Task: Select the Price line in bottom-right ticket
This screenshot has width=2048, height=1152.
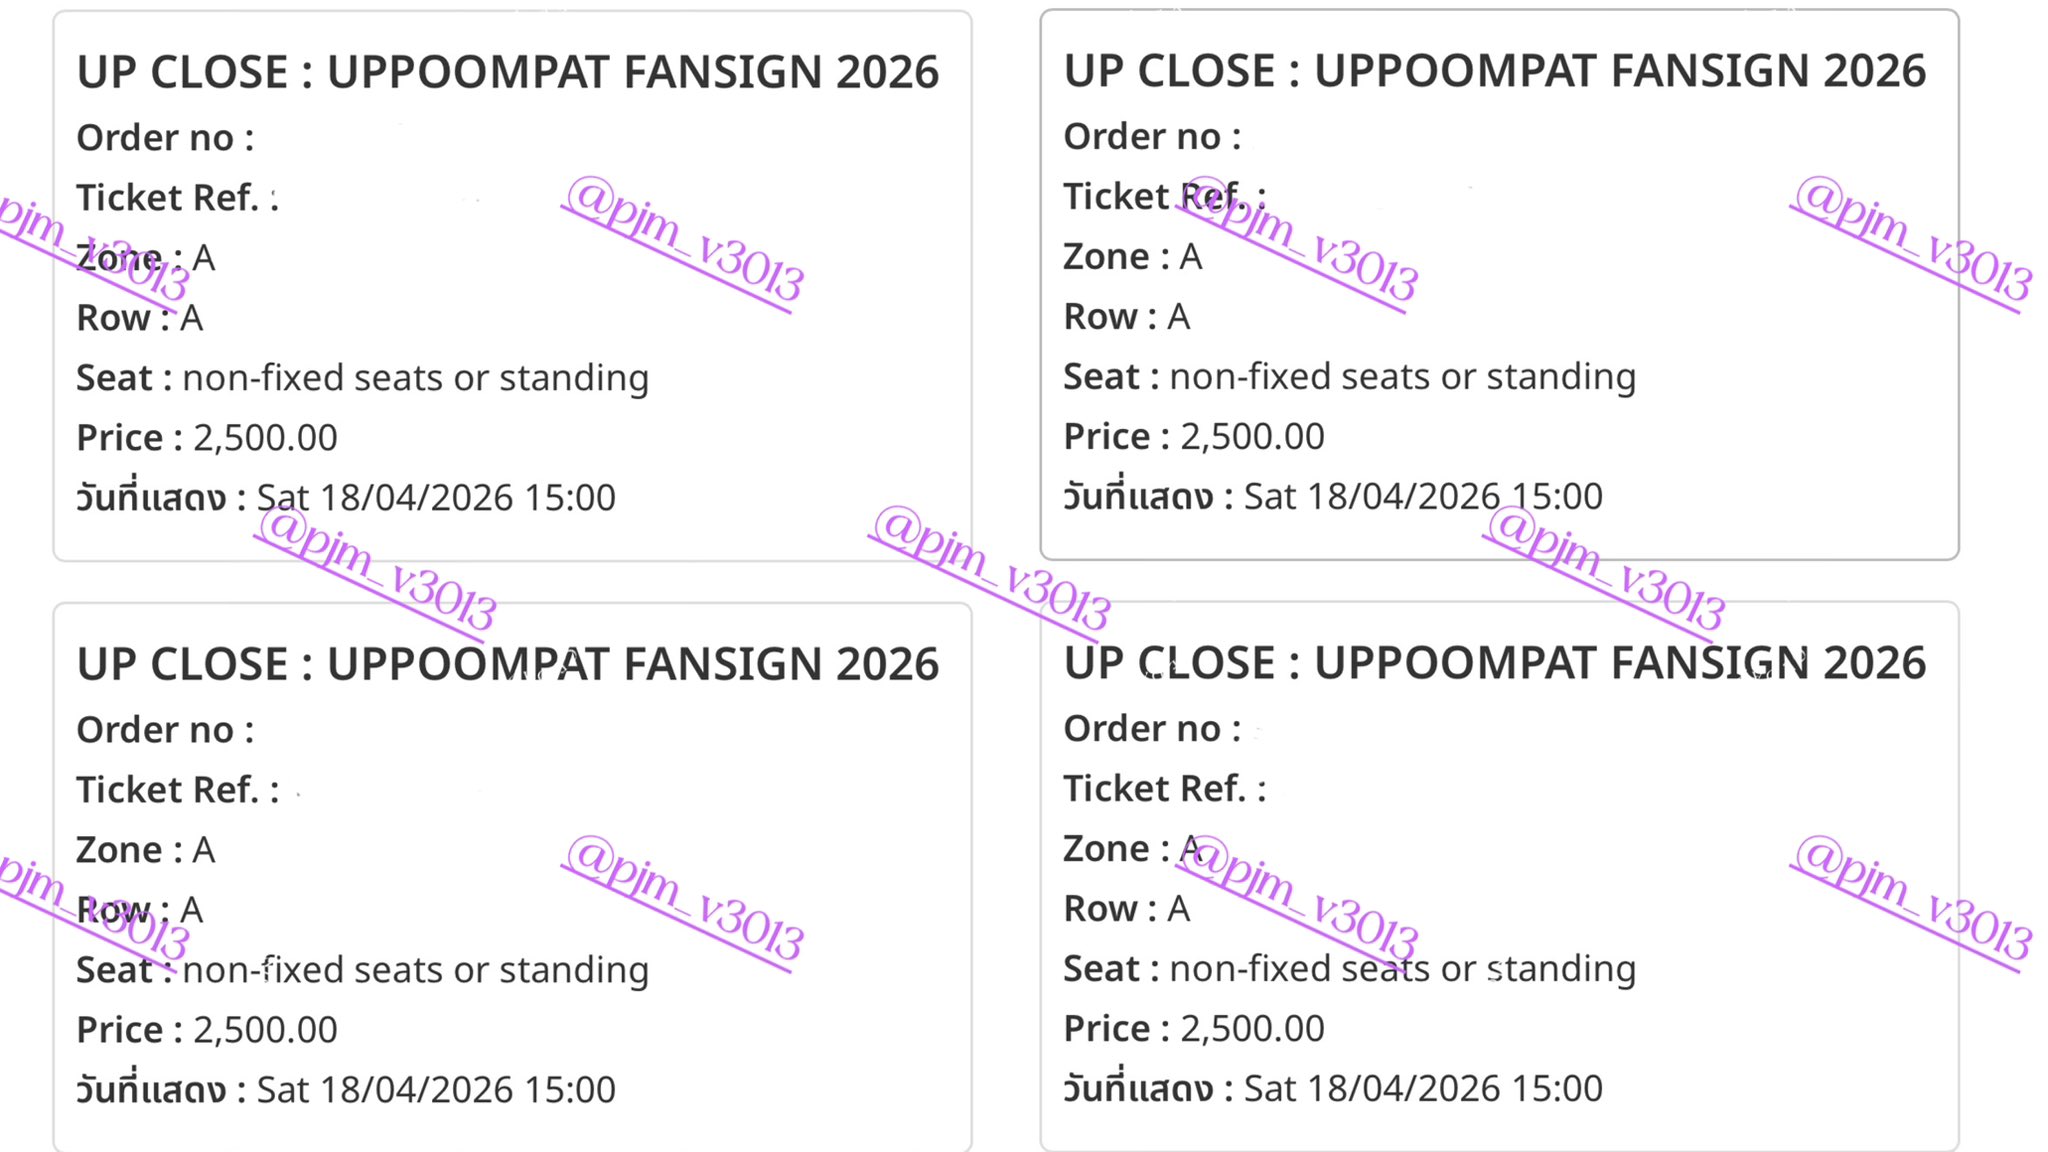Action: 1194,1029
